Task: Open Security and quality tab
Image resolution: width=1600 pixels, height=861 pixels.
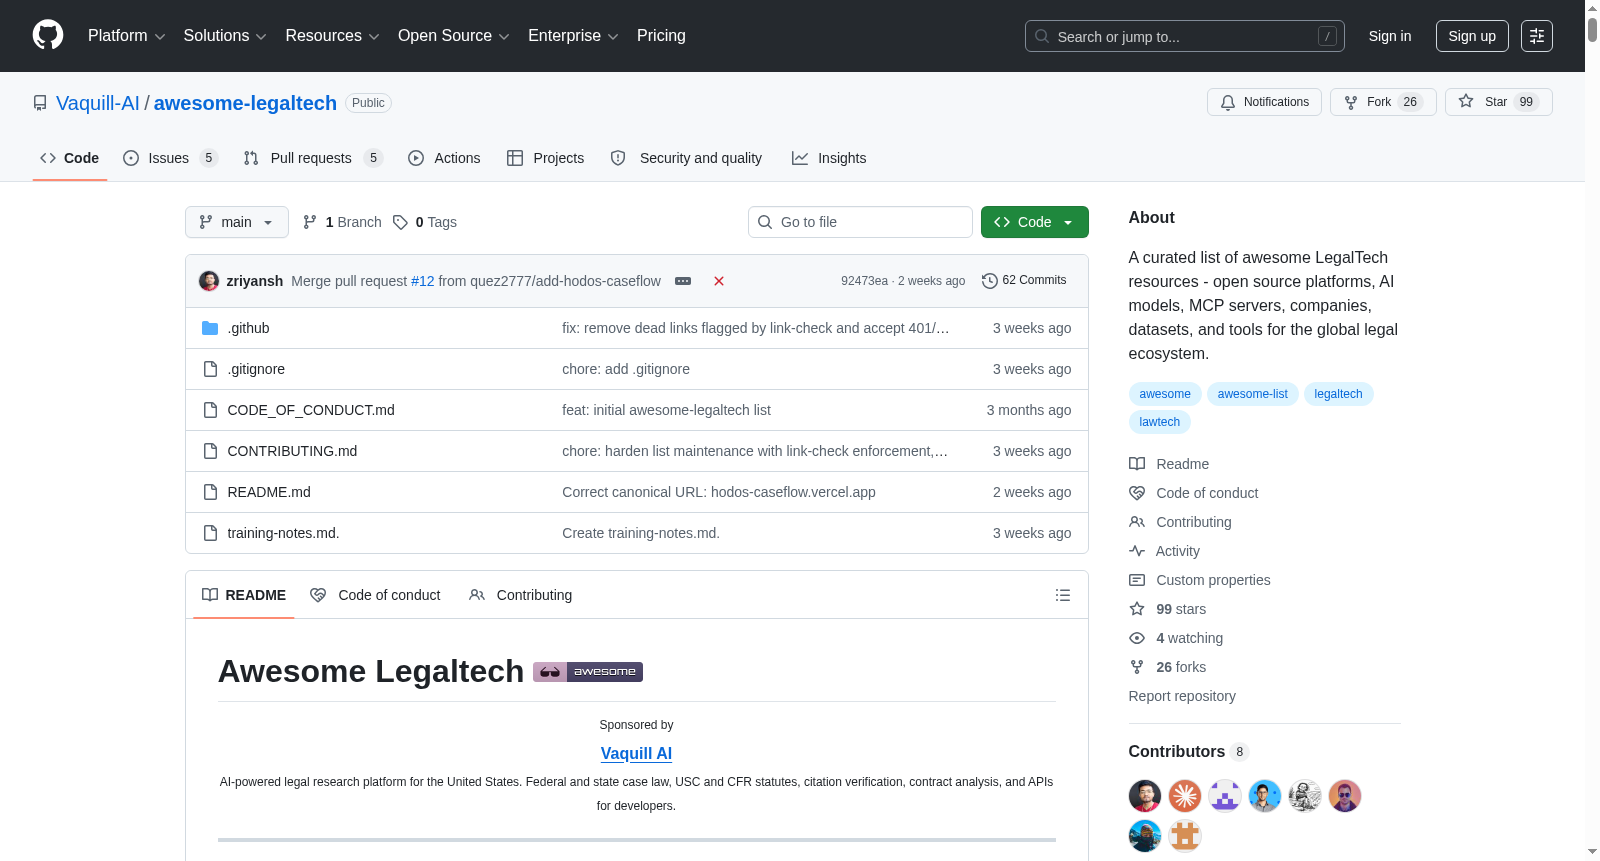Action: (x=686, y=158)
